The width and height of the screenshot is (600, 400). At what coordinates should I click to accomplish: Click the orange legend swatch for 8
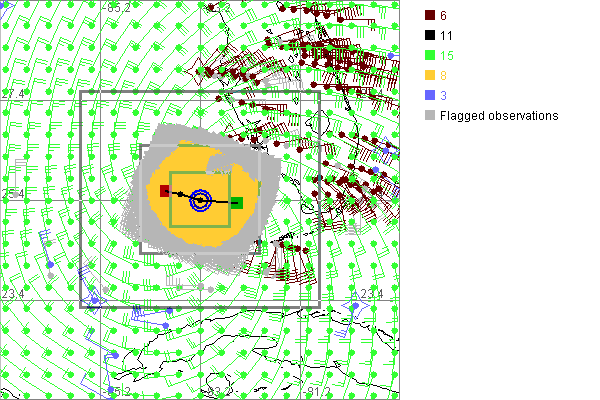tap(429, 76)
